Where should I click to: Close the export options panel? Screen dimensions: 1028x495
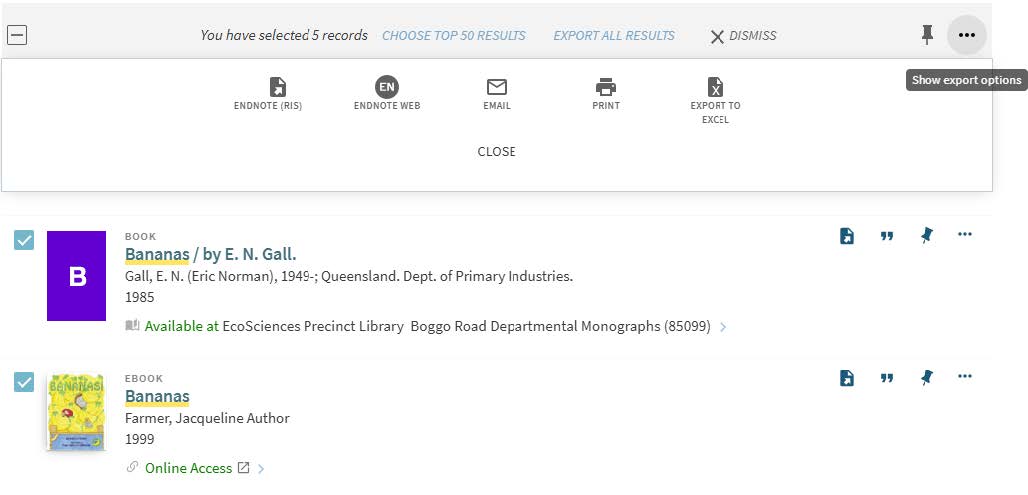click(x=496, y=152)
